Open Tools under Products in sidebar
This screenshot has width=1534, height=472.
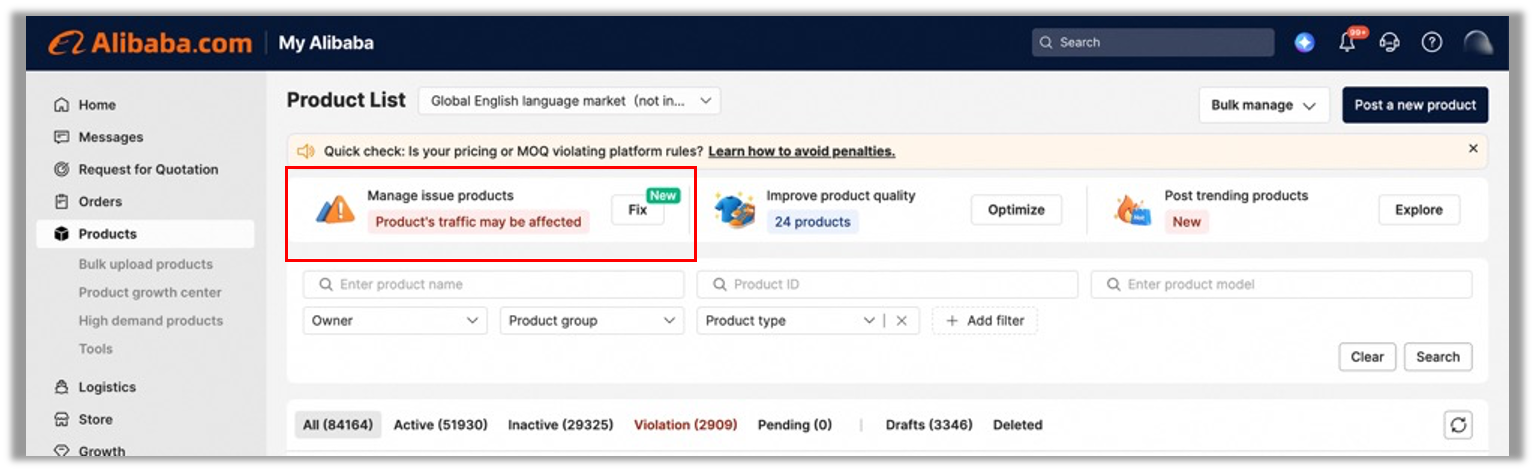coord(96,349)
